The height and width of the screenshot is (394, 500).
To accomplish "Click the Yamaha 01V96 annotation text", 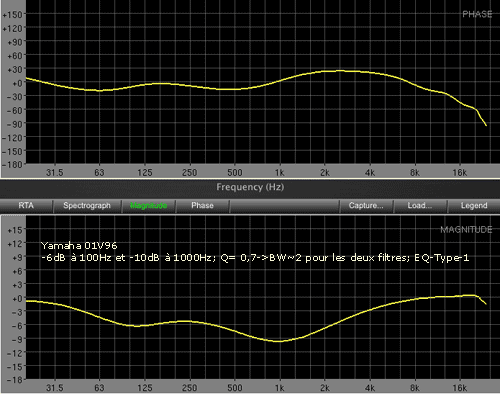I will pos(79,246).
